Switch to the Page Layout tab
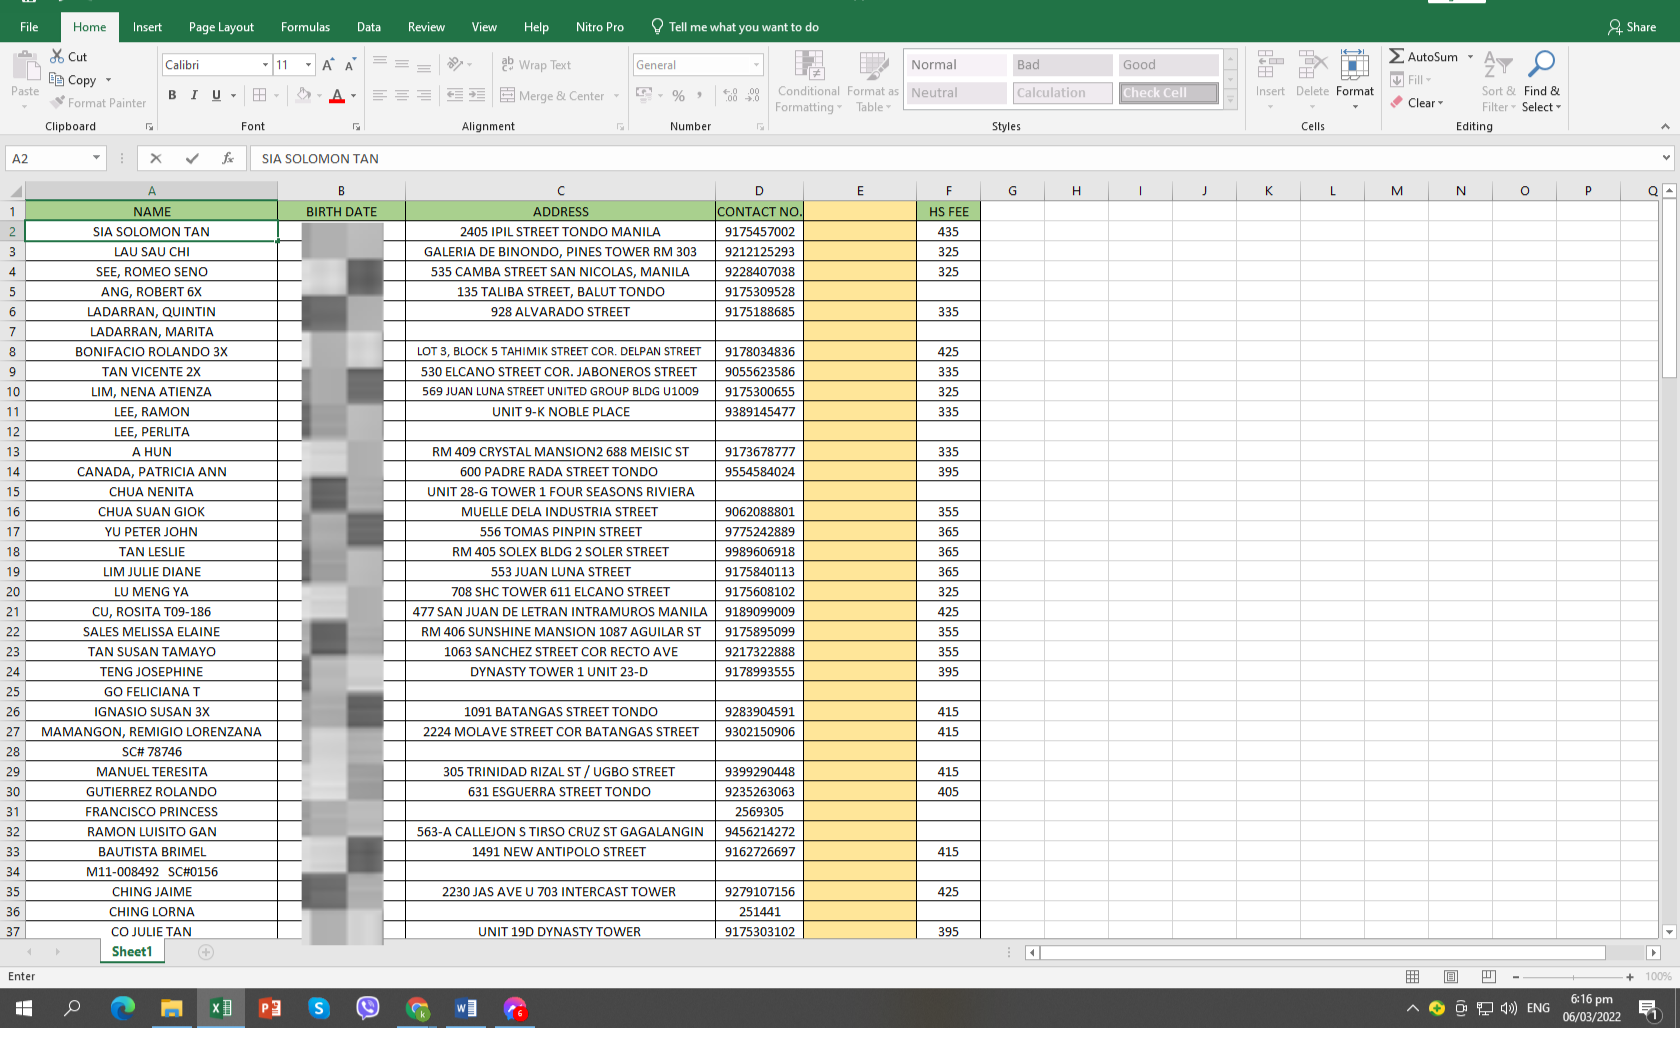Viewport: 1680px width, 1050px height. coord(221,27)
